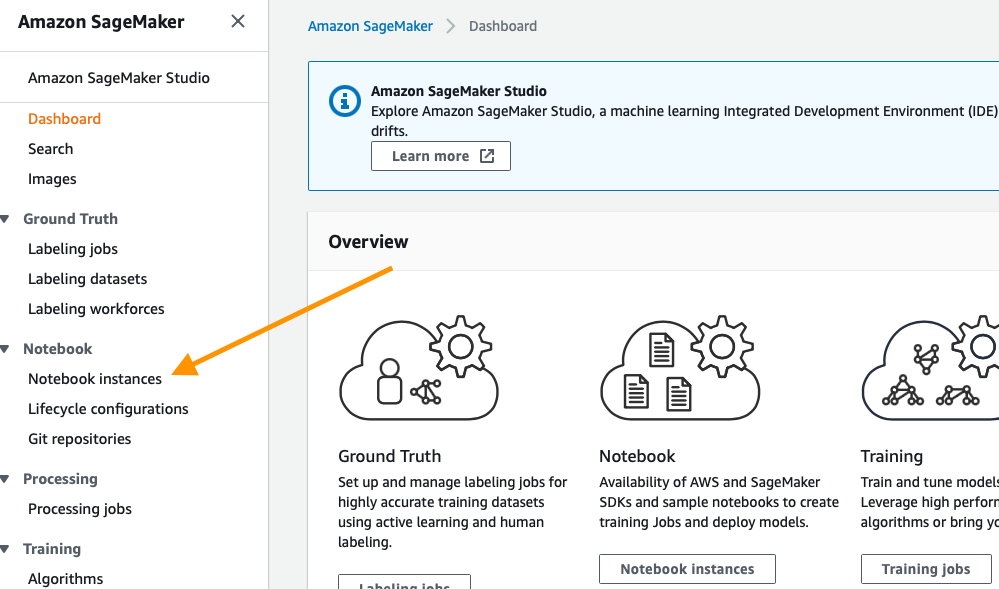Click the Notebook sidebar heading

click(x=57, y=349)
